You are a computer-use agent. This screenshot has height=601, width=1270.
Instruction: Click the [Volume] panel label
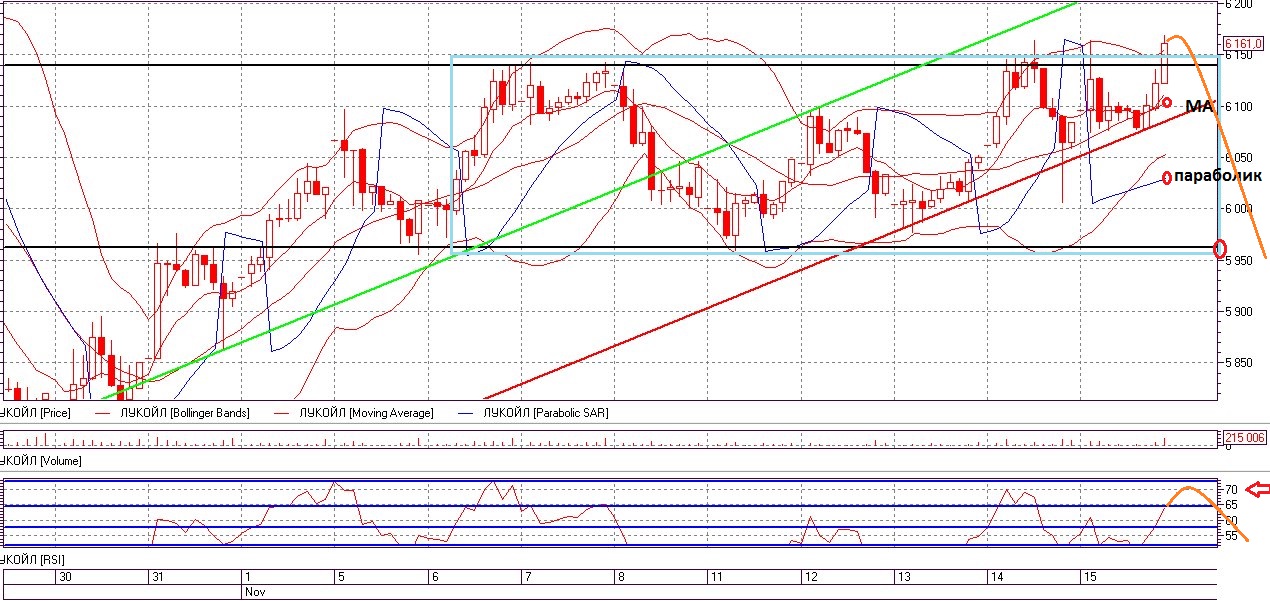41,461
